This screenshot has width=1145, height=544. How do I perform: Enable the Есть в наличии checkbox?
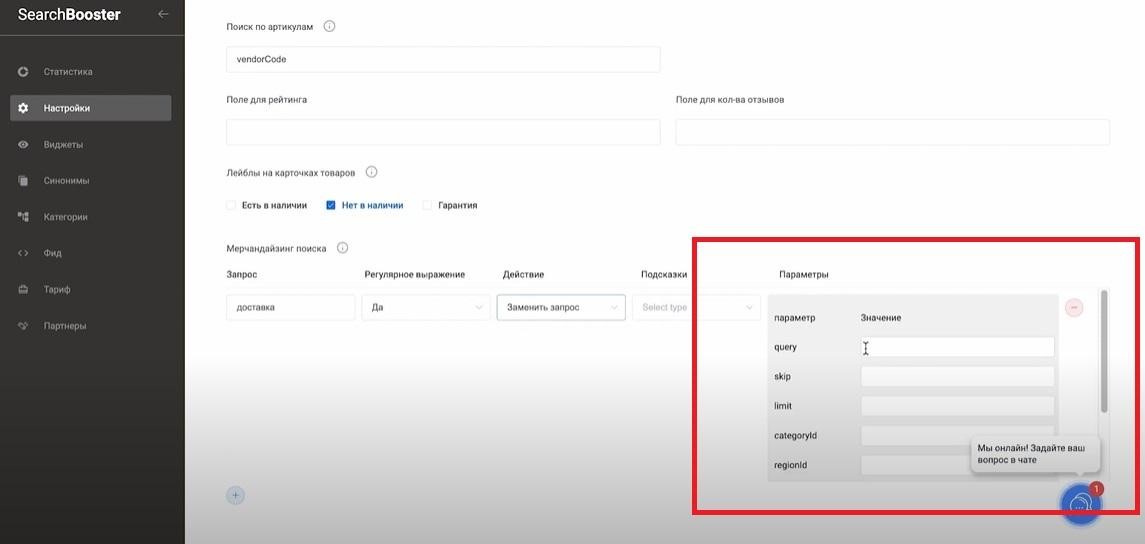click(x=232, y=205)
